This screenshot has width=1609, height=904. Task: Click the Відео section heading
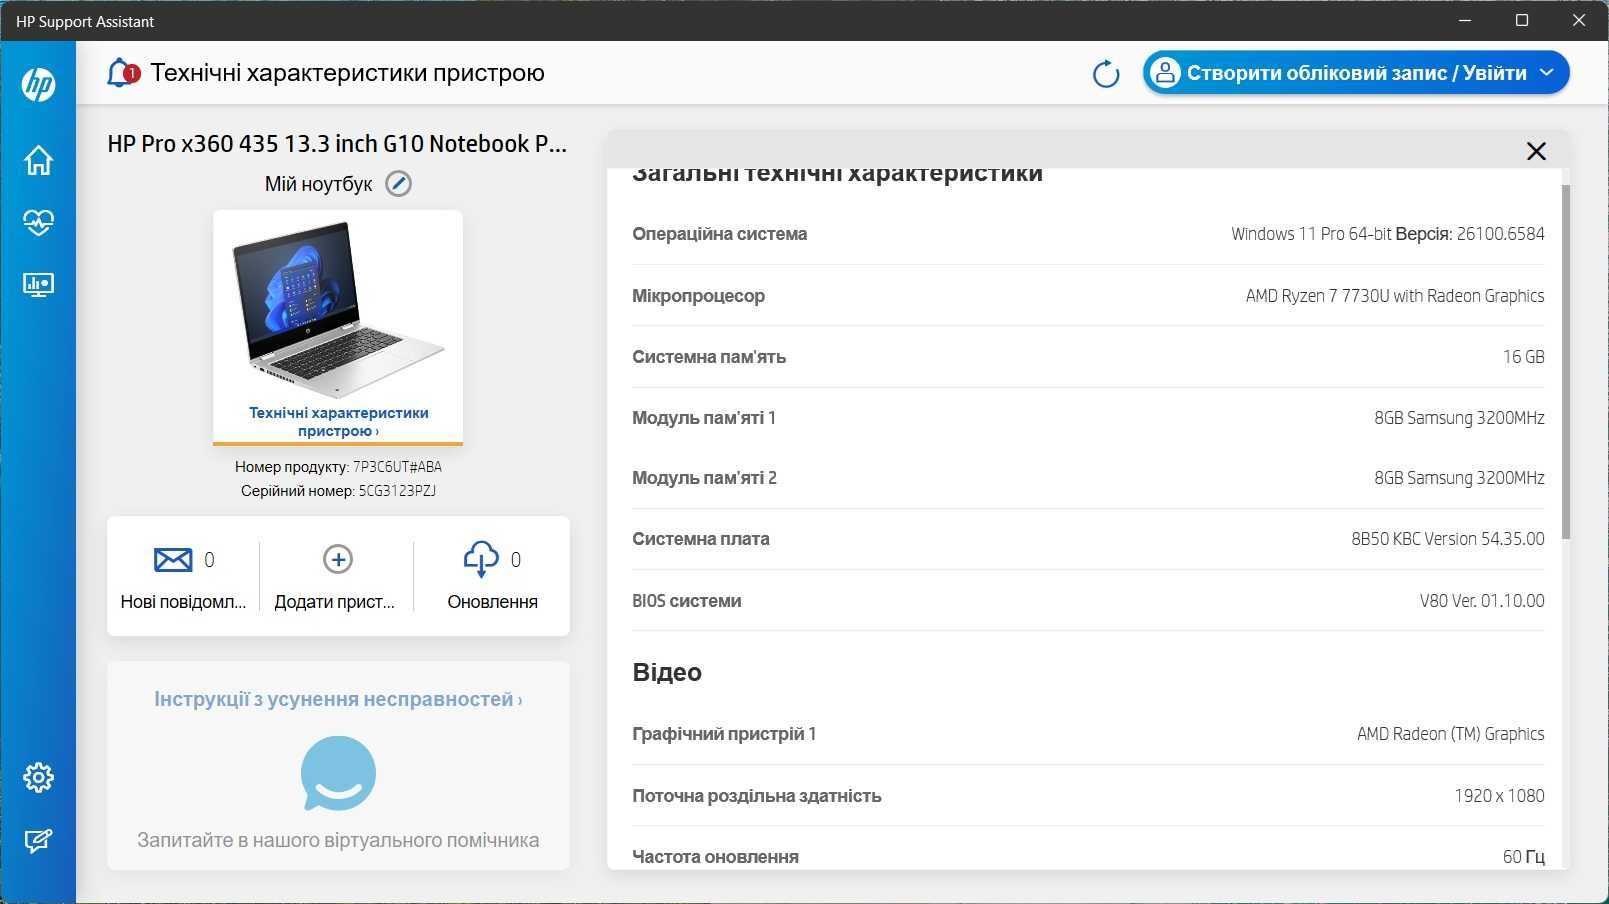[x=667, y=672]
